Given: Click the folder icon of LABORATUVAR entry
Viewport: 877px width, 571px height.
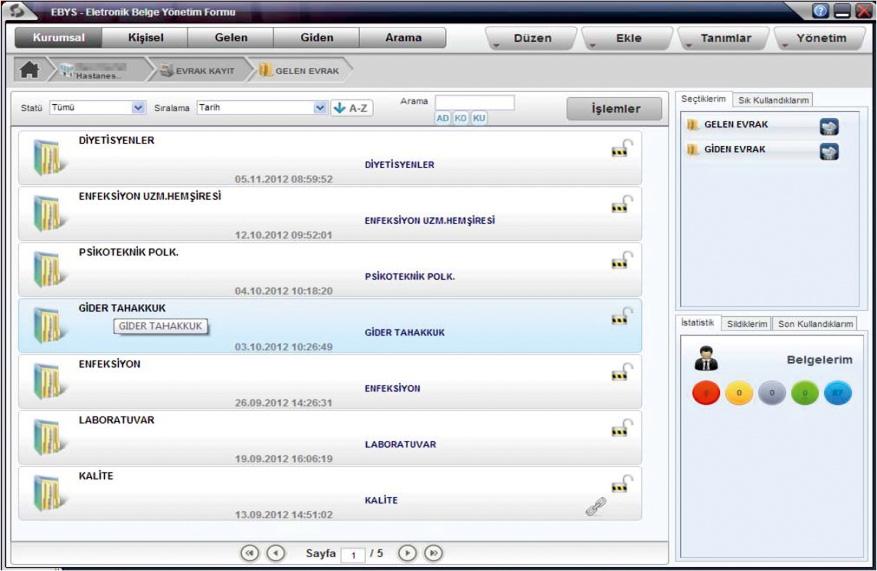Looking at the screenshot, I should (47, 438).
